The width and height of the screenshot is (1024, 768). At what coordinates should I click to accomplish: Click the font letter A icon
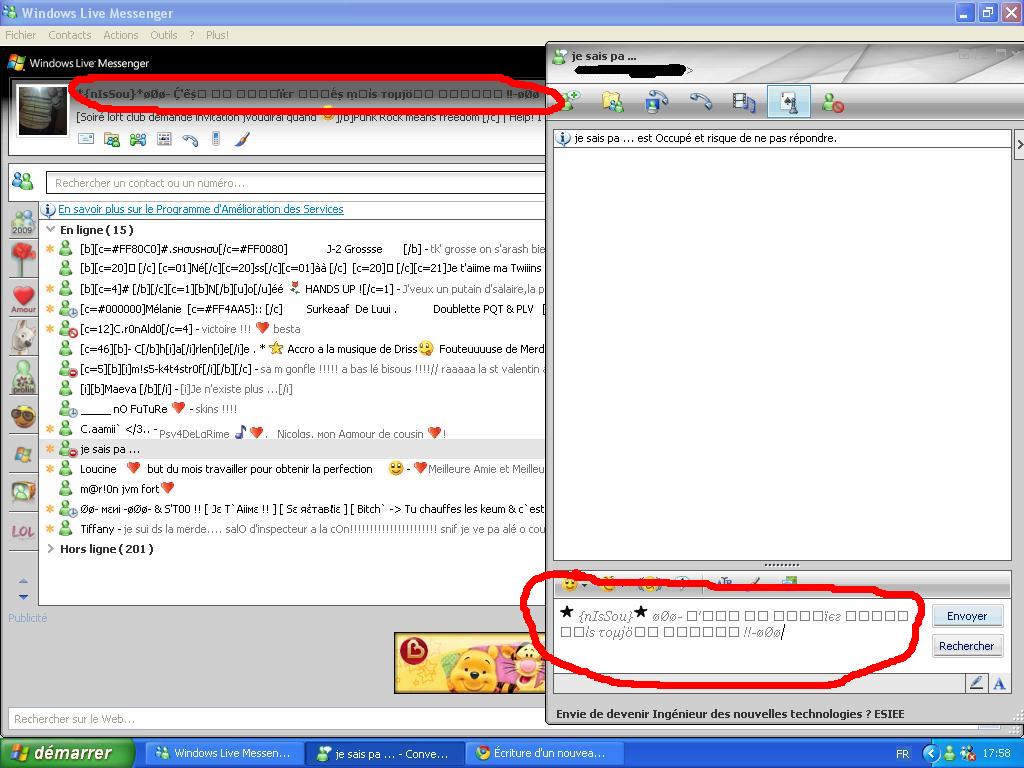[x=998, y=684]
